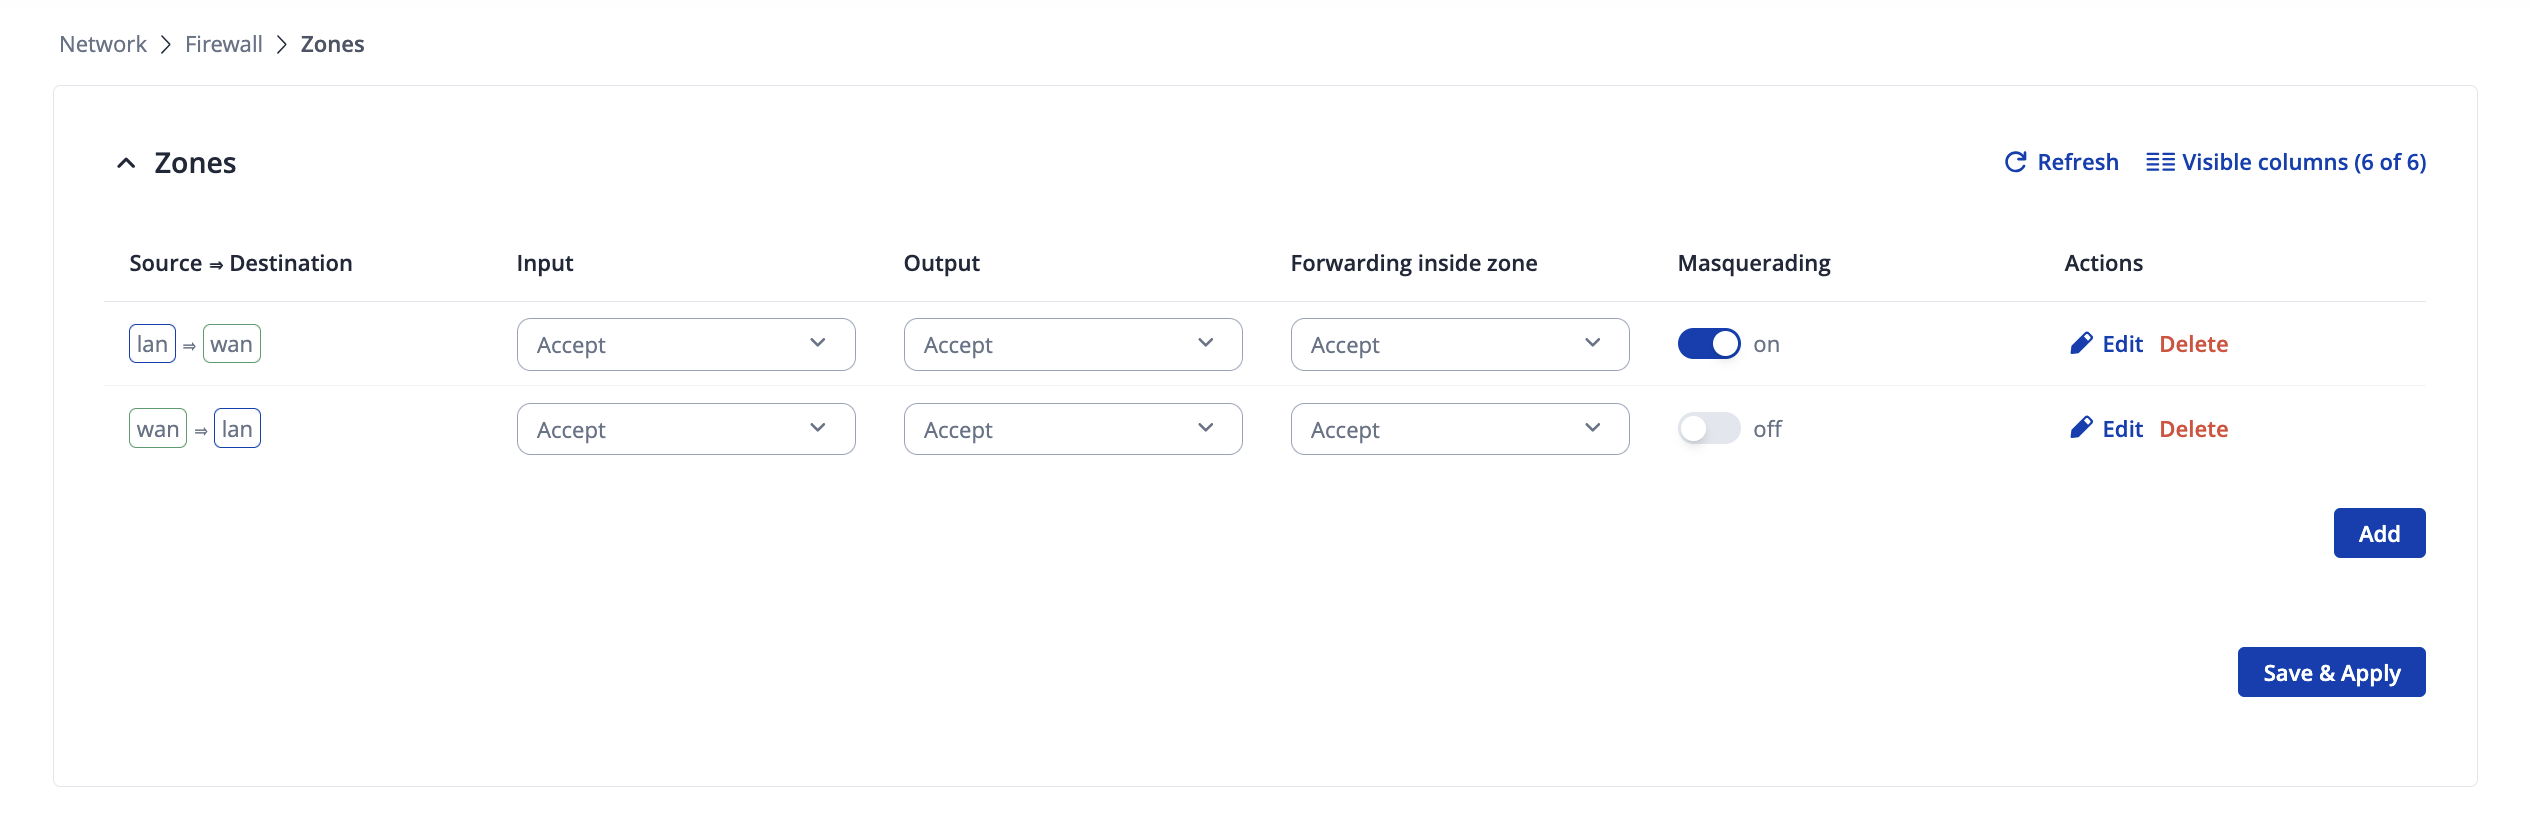Delete the lan to wan zone
The height and width of the screenshot is (814, 2530).
[2193, 344]
